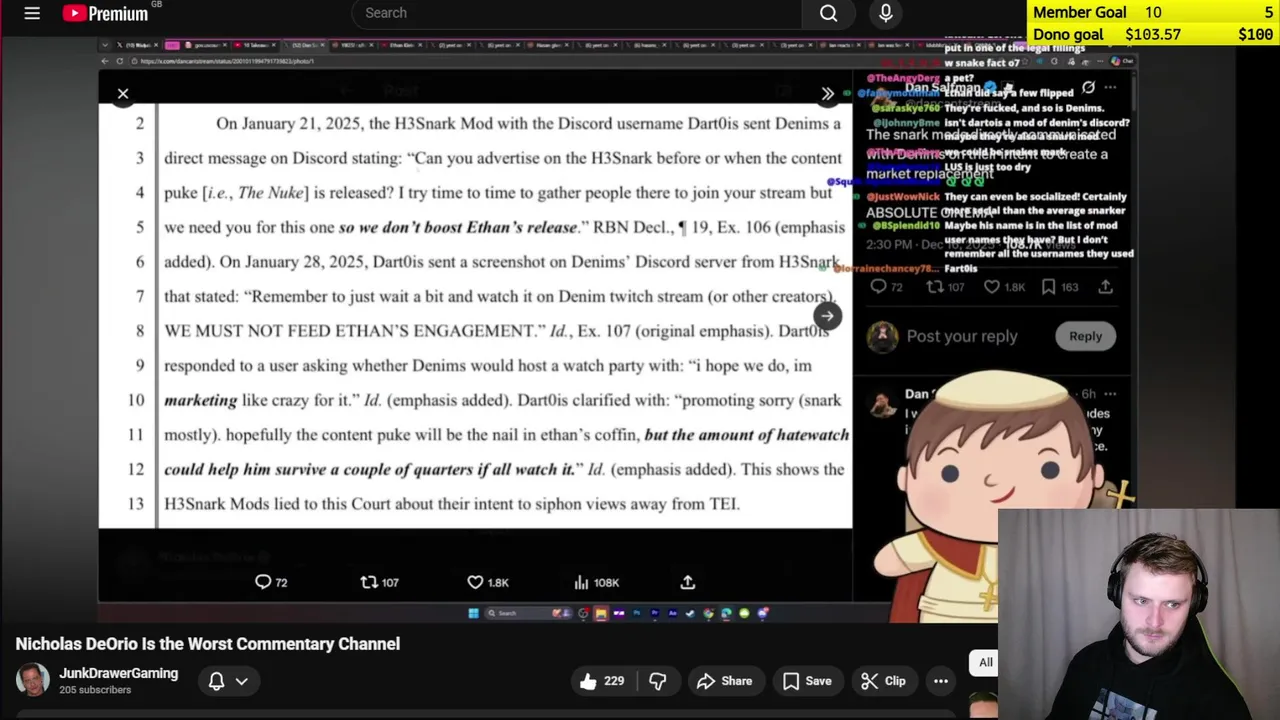Viewport: 1280px width, 720px height.
Task: Click the video title text
Action: [x=208, y=644]
